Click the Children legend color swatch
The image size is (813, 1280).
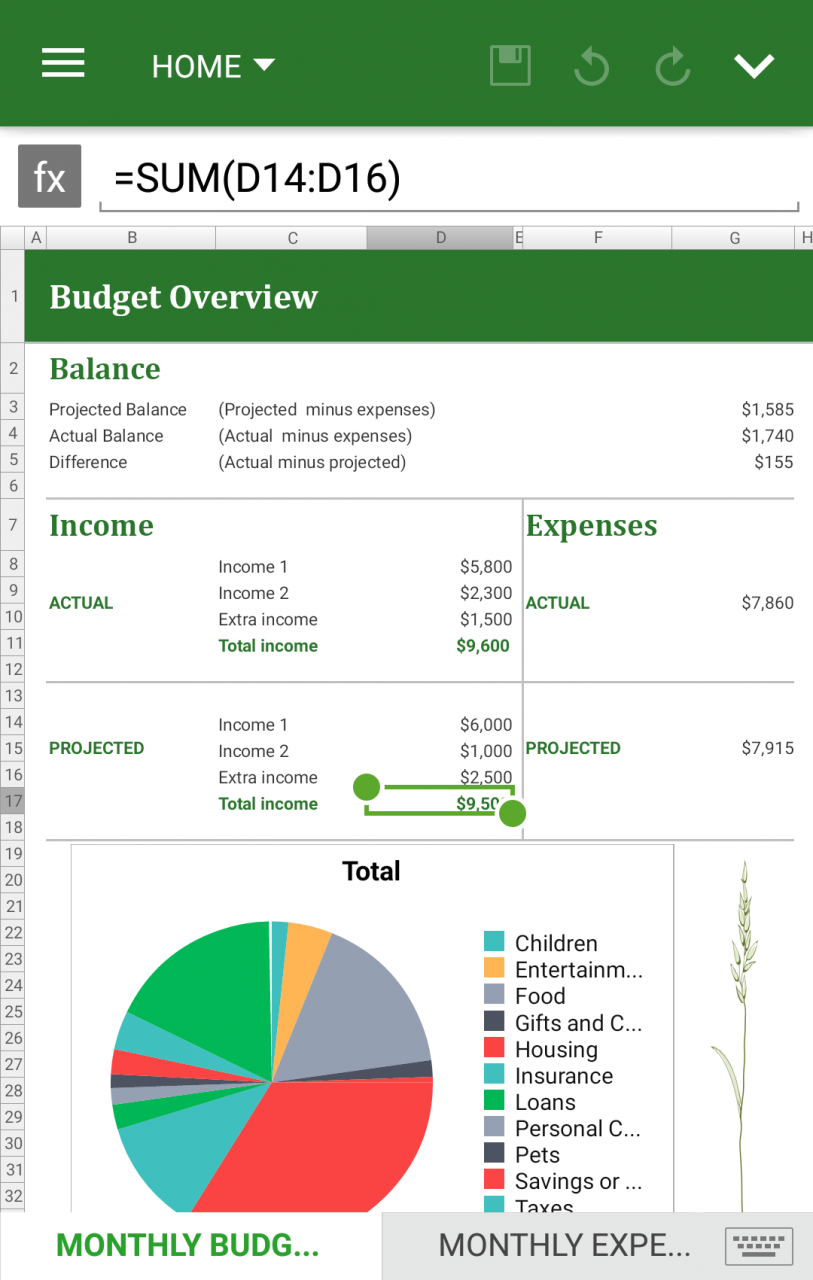[494, 942]
